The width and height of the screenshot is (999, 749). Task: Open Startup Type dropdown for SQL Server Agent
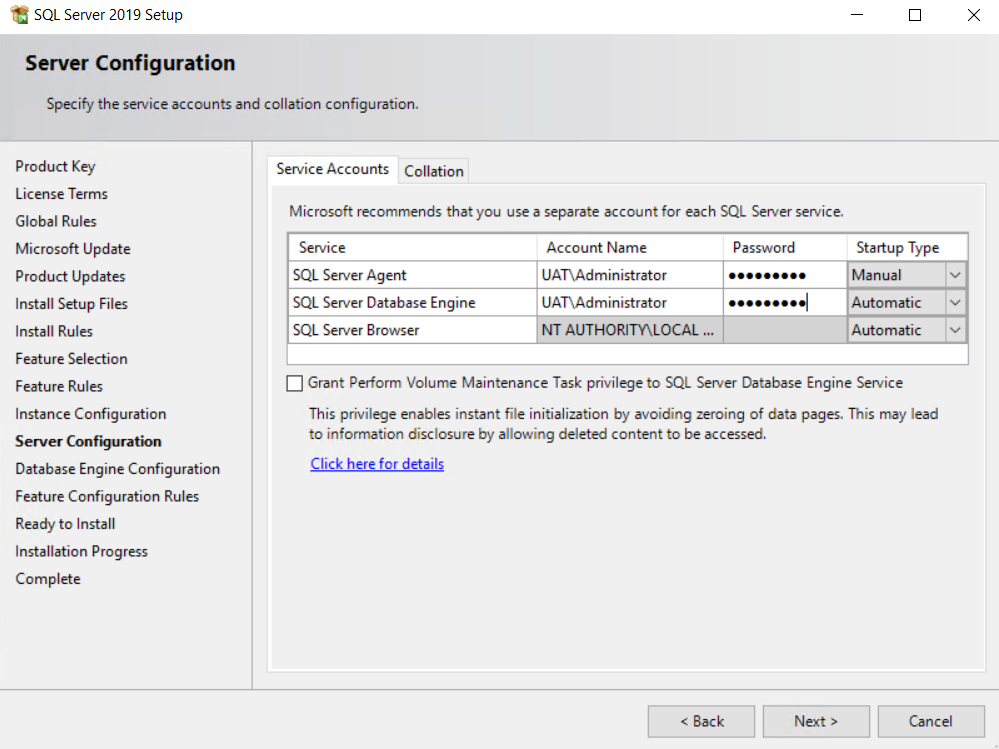click(954, 275)
